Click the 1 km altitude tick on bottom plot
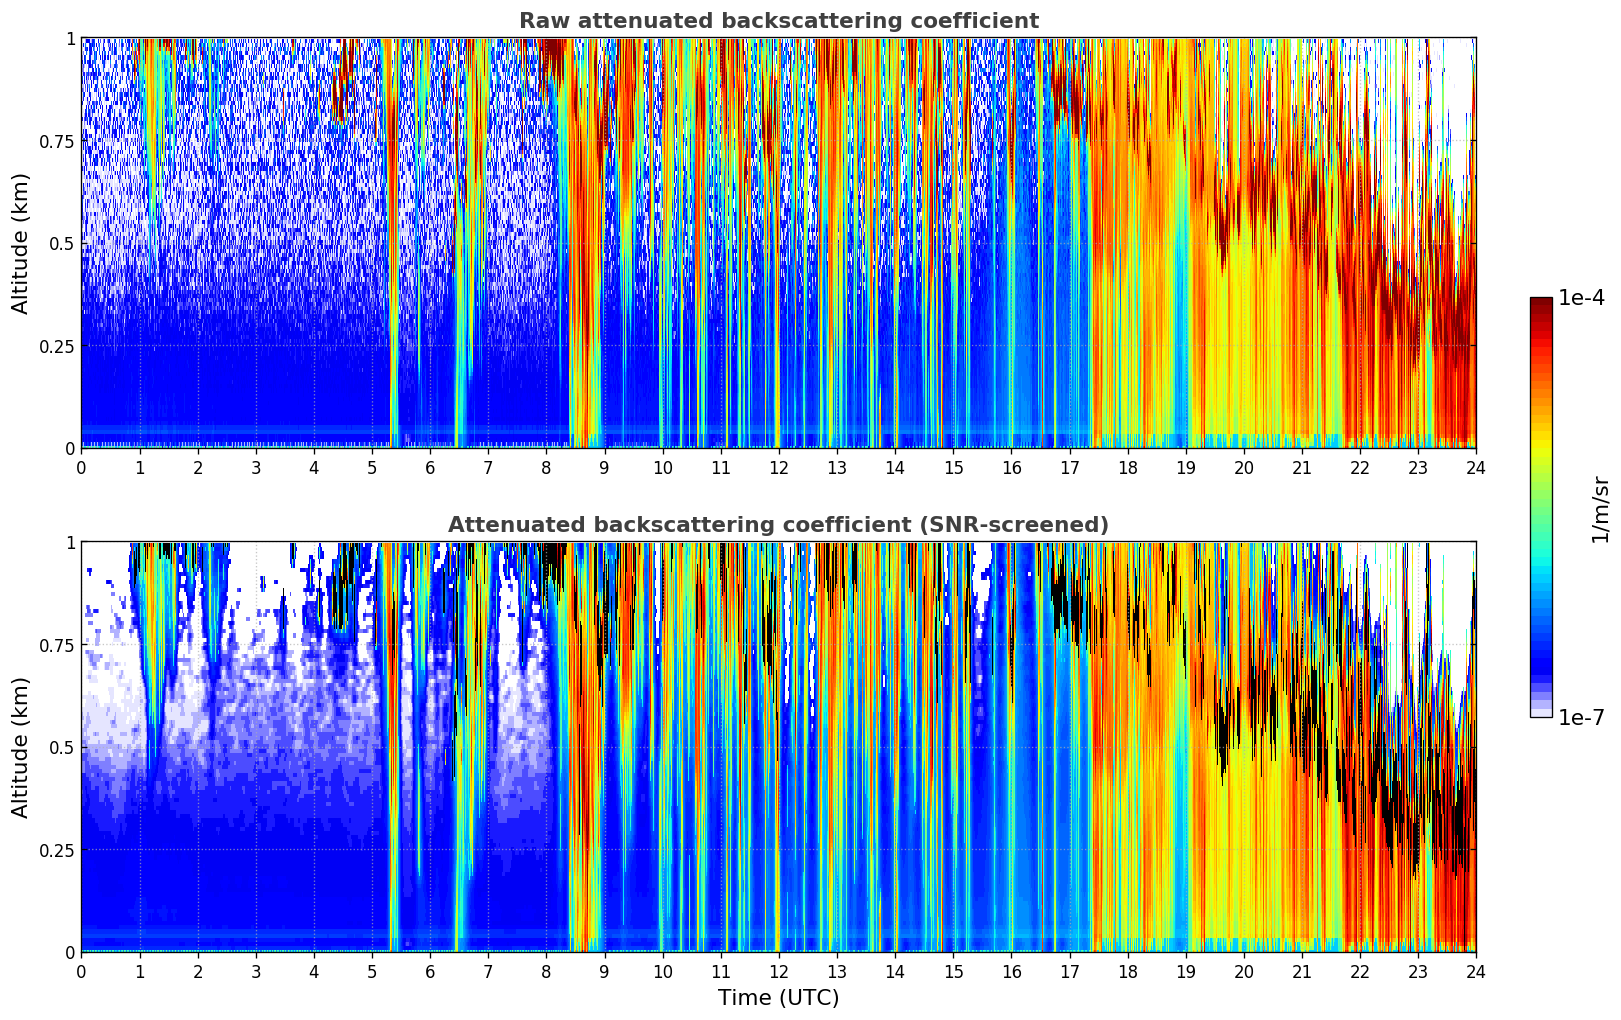The width and height of the screenshot is (1621, 1020). 70,543
